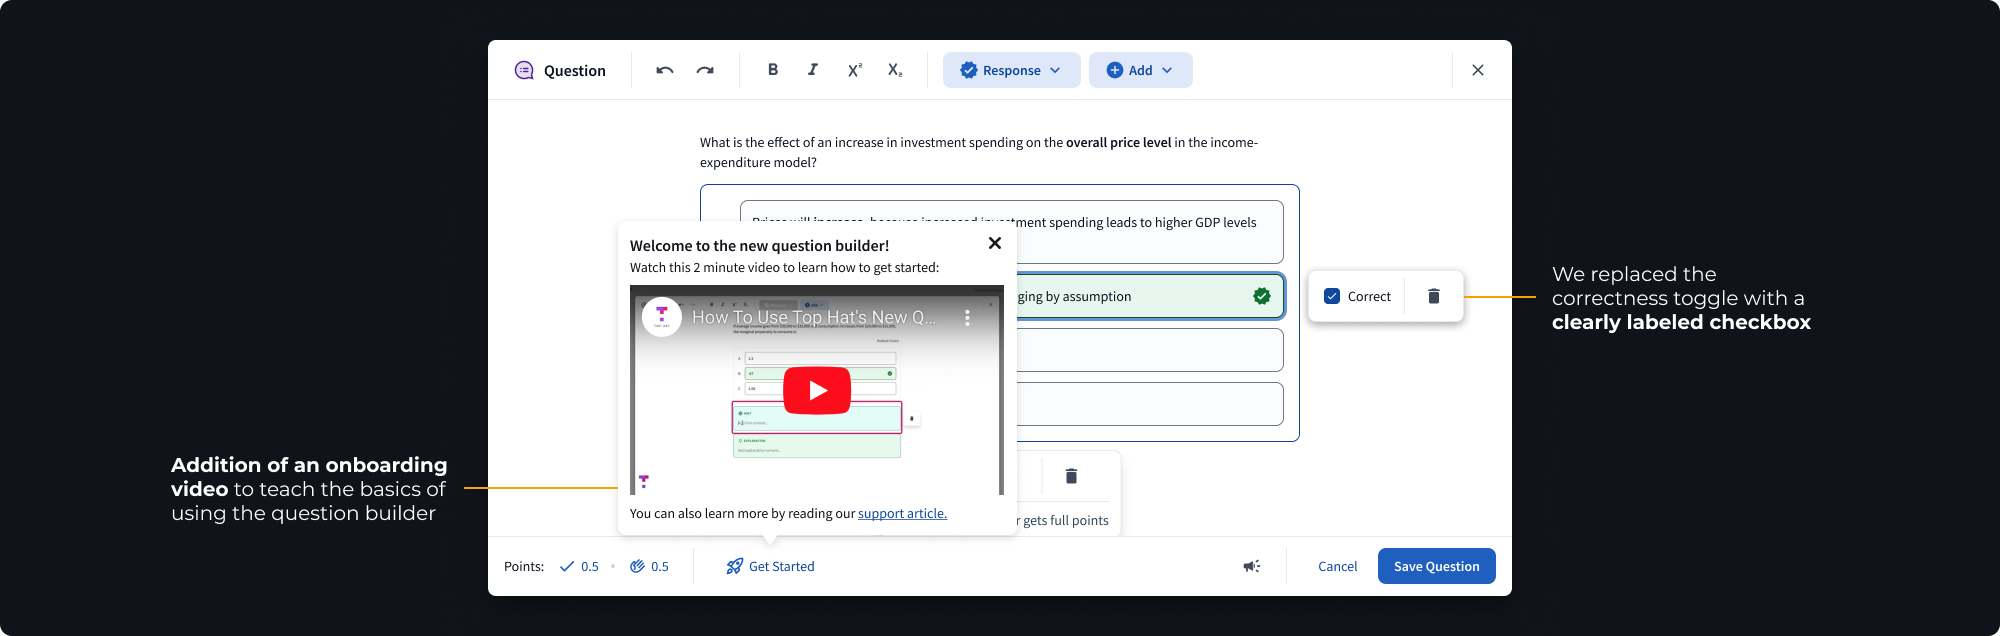Apply superscript formatting

coord(855,70)
